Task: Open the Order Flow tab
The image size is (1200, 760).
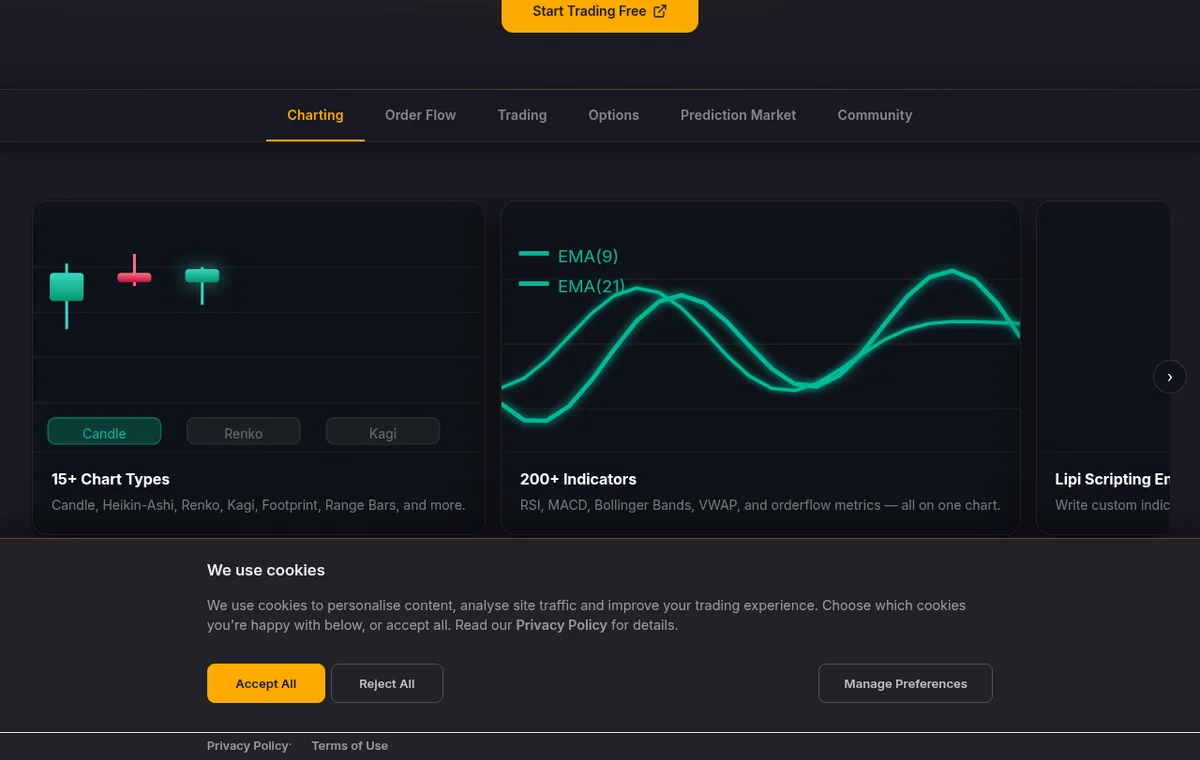Action: 420,115
